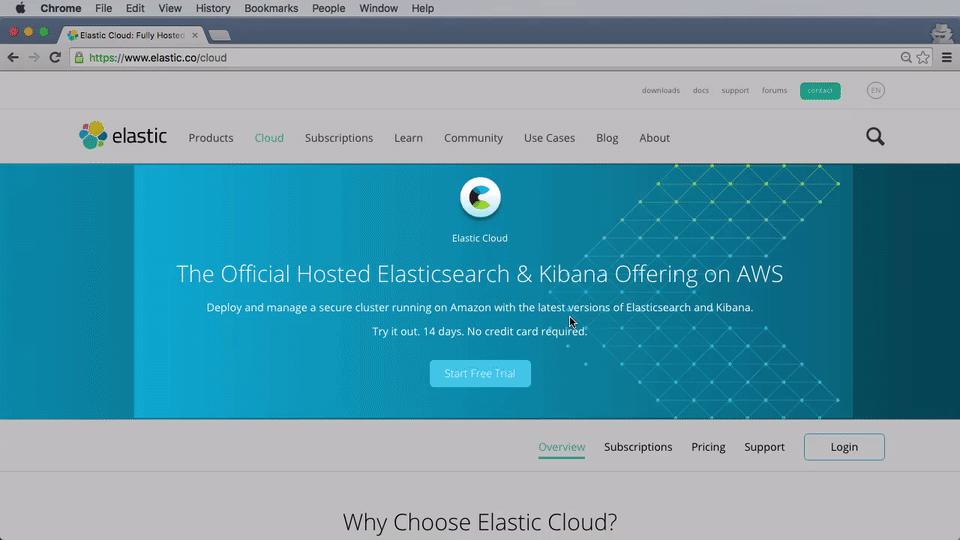Open the zoom magnifier in address bar

pos(906,58)
